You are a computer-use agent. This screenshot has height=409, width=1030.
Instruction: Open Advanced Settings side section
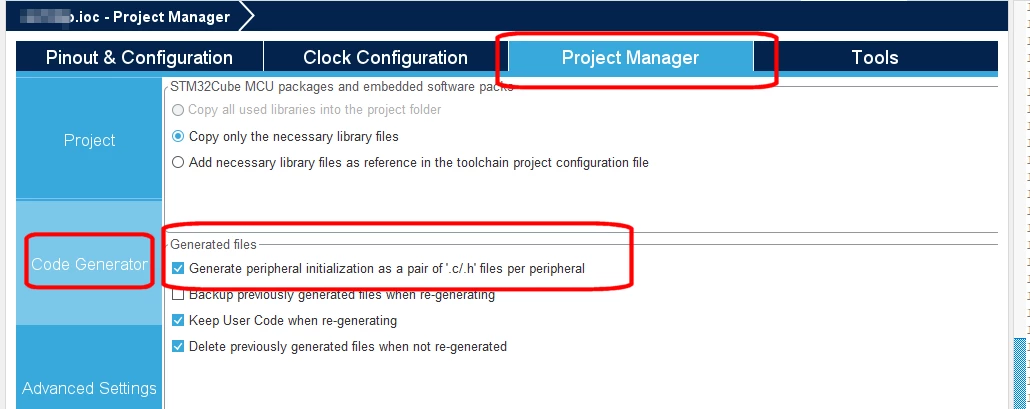pos(89,388)
